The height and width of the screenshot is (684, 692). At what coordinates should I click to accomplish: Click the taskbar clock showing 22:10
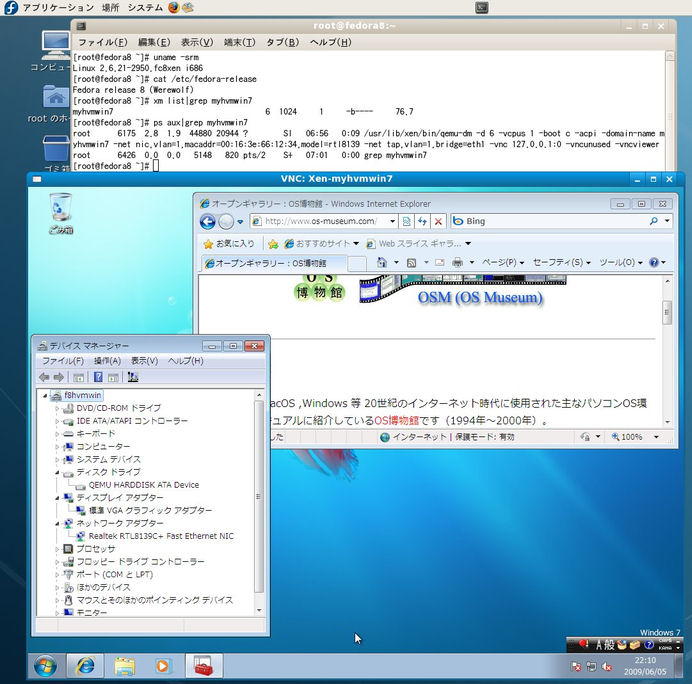click(x=645, y=666)
